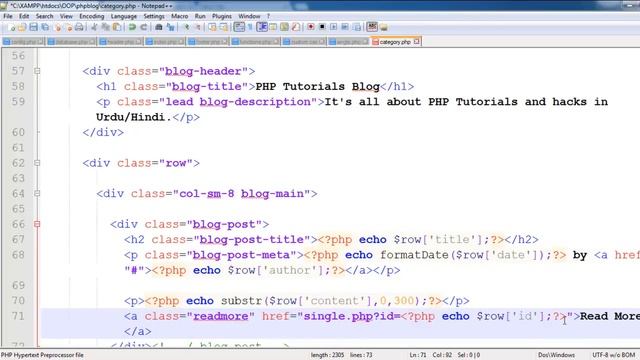
Task: Open the Plugins menu
Action: (x=222, y=16)
